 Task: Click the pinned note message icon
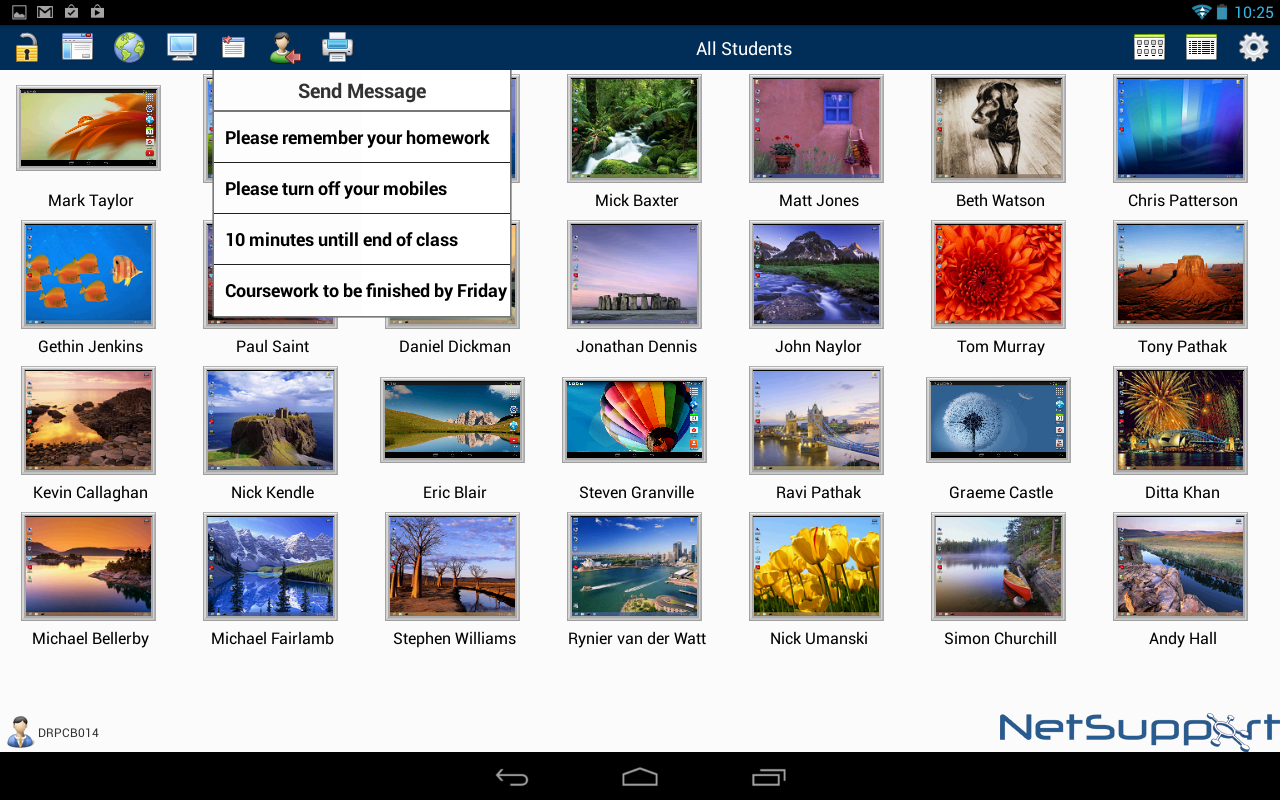(233, 47)
